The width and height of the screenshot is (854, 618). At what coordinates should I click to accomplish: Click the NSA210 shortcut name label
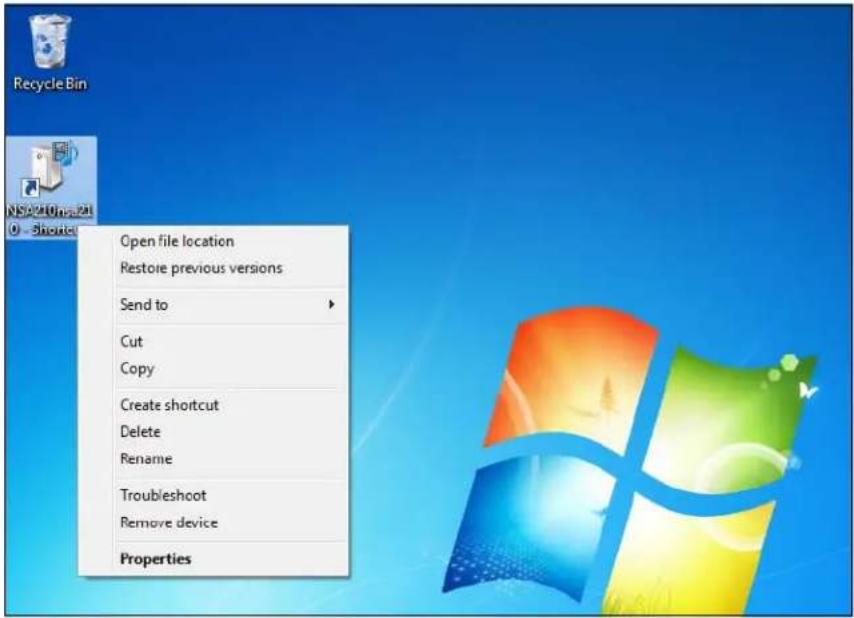pos(49,219)
